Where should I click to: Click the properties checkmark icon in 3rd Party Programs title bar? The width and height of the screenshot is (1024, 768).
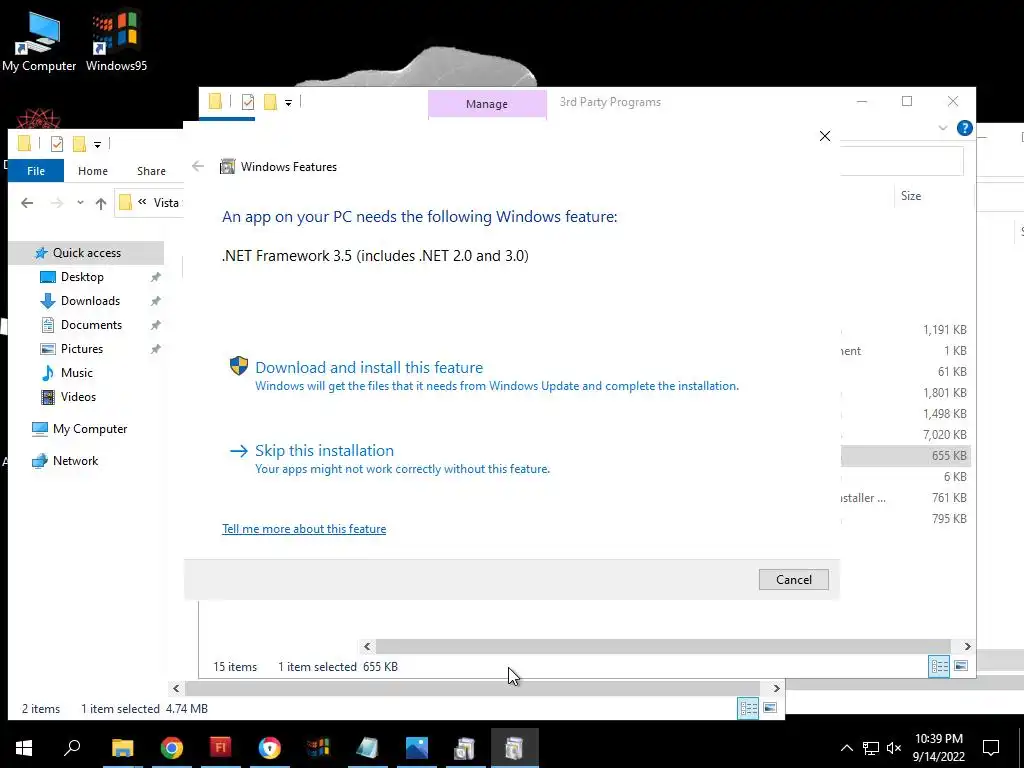(x=248, y=102)
